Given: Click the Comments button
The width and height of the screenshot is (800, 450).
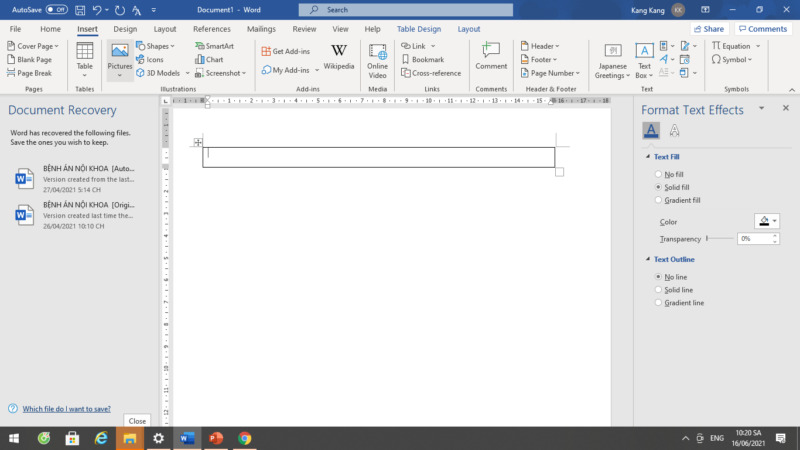Looking at the screenshot, I should (x=763, y=29).
